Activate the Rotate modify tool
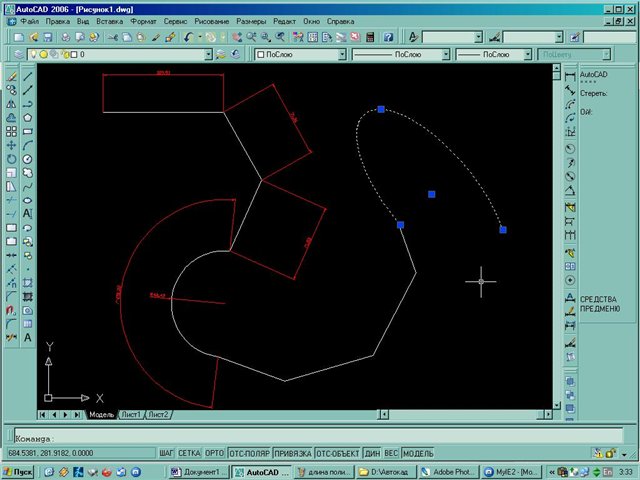Screen dimensions: 640x480 10,158
